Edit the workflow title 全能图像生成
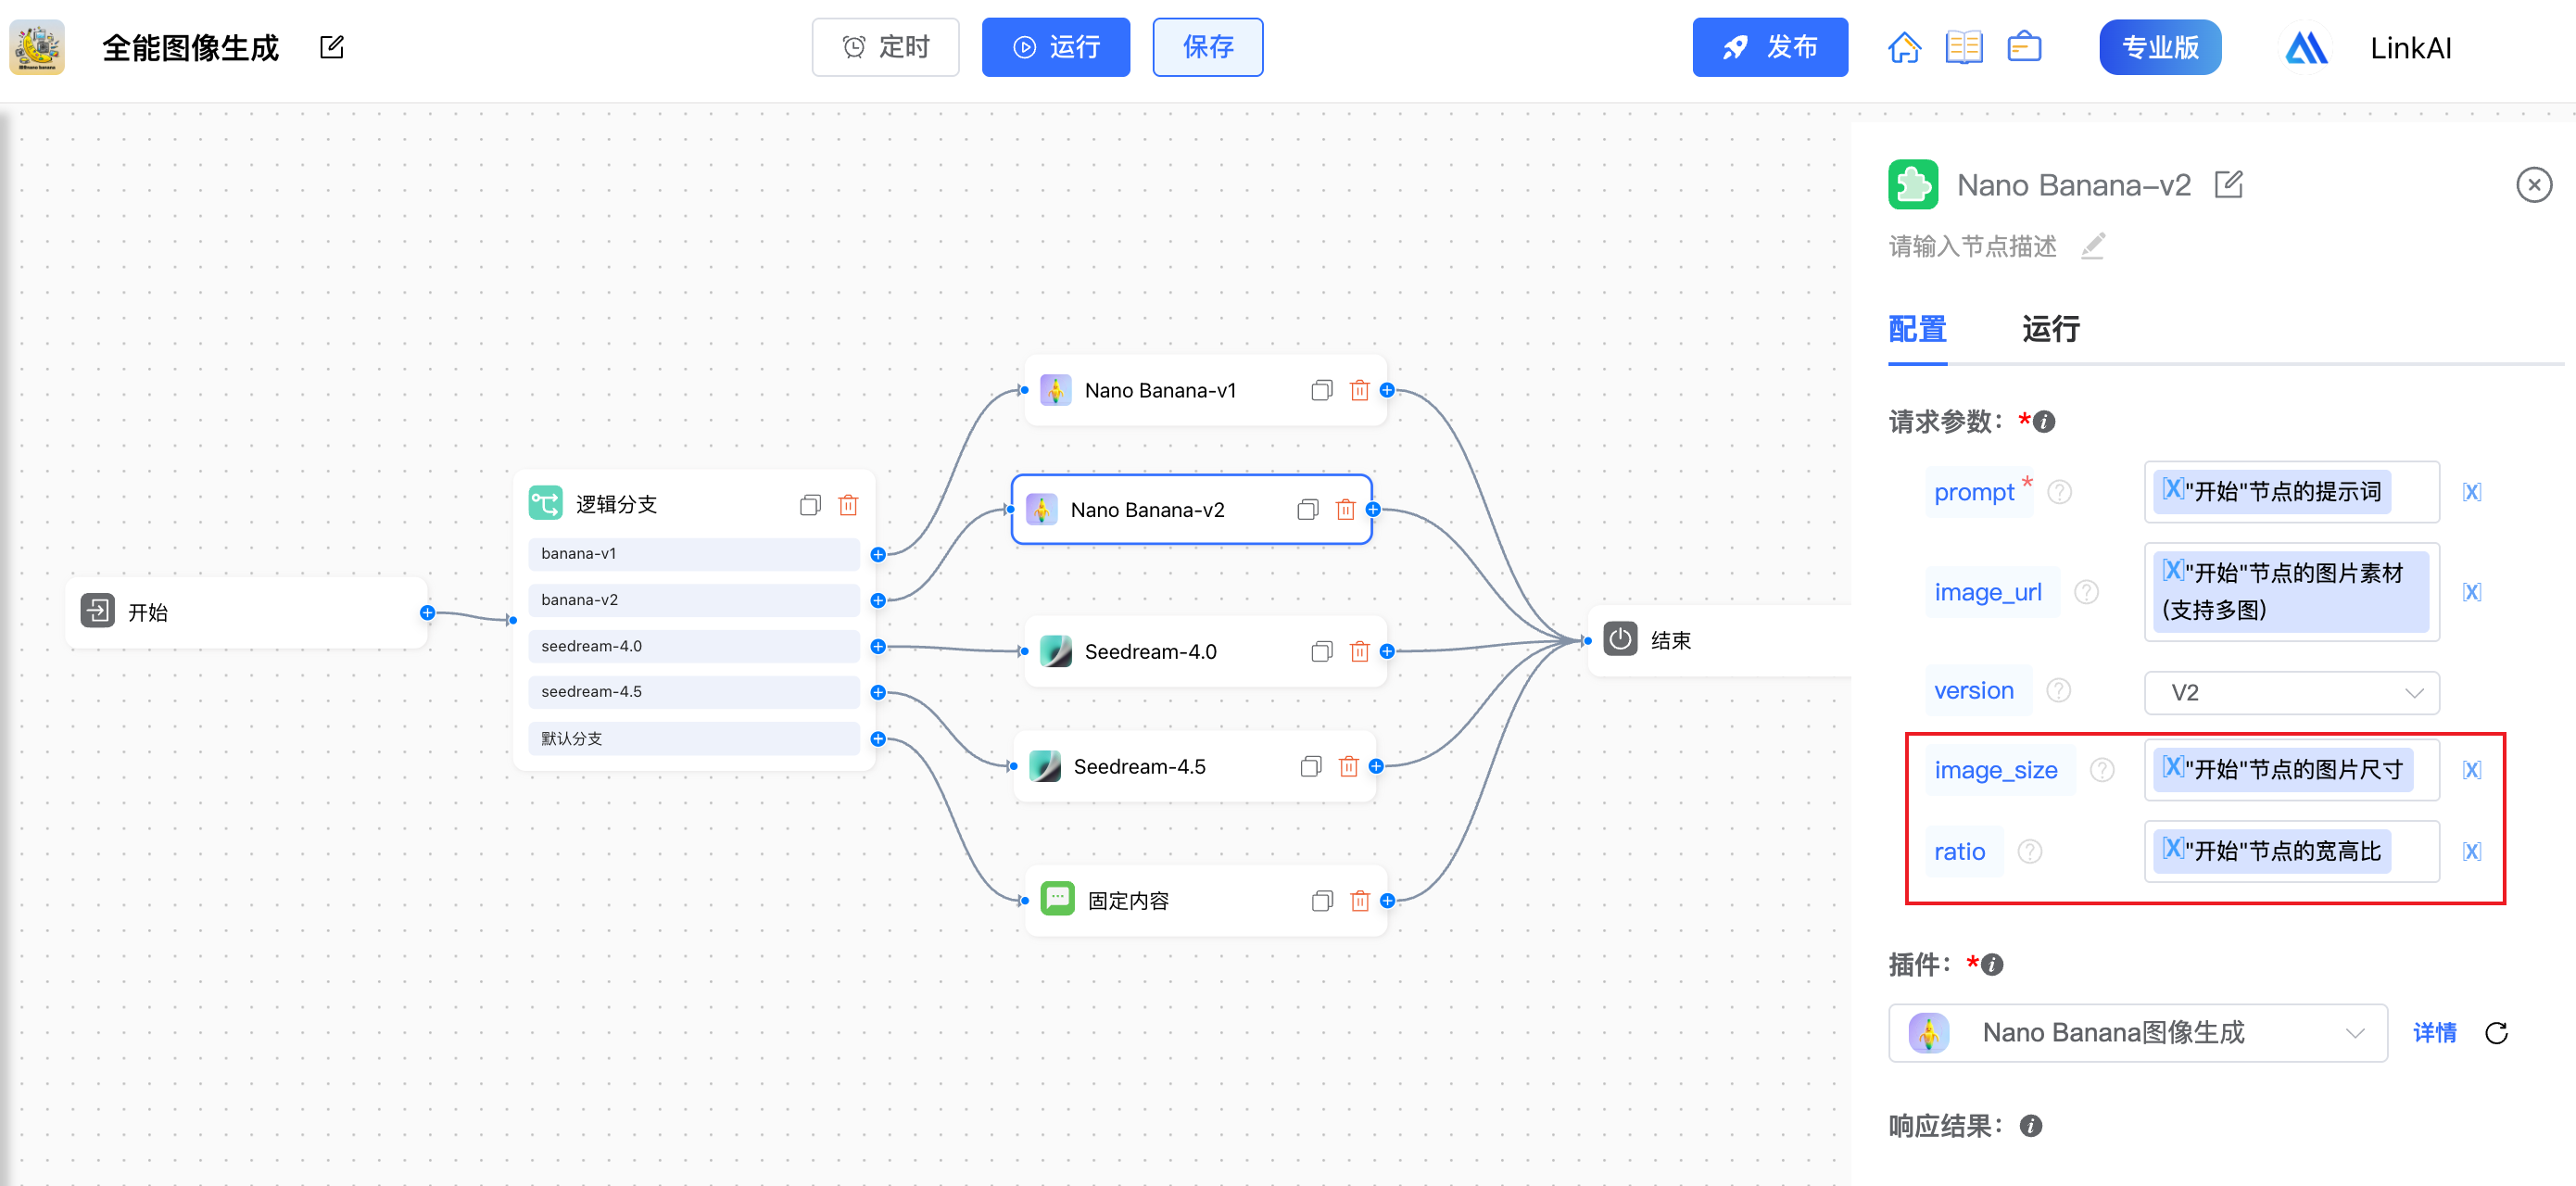Image resolution: width=2576 pixels, height=1186 pixels. coord(331,47)
